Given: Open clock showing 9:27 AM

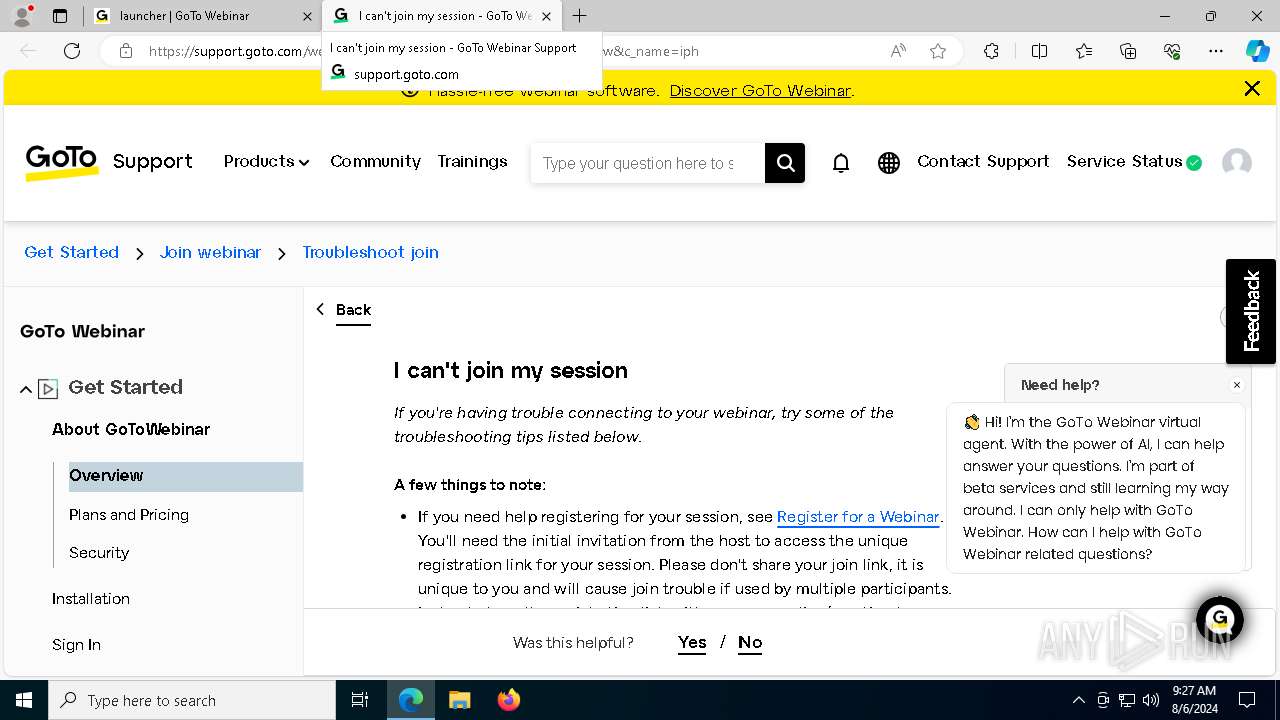Looking at the screenshot, I should click(1194, 700).
